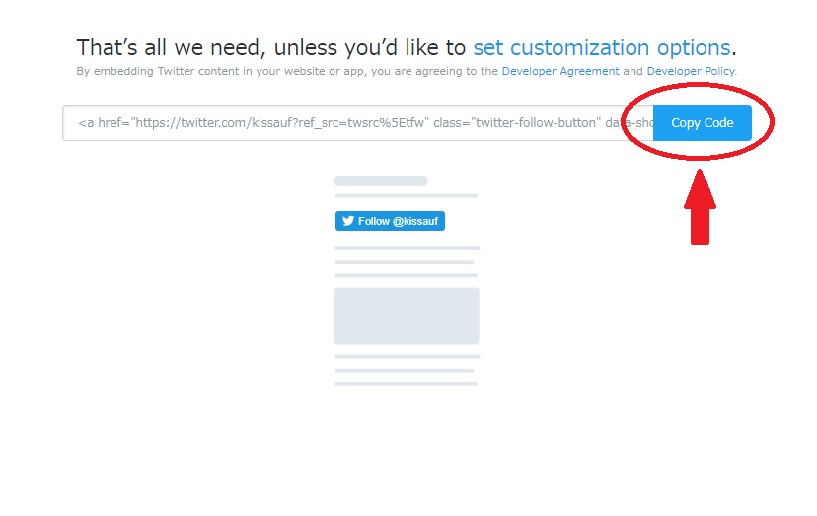Click the Twitter bird icon in the Follow button

click(x=348, y=221)
